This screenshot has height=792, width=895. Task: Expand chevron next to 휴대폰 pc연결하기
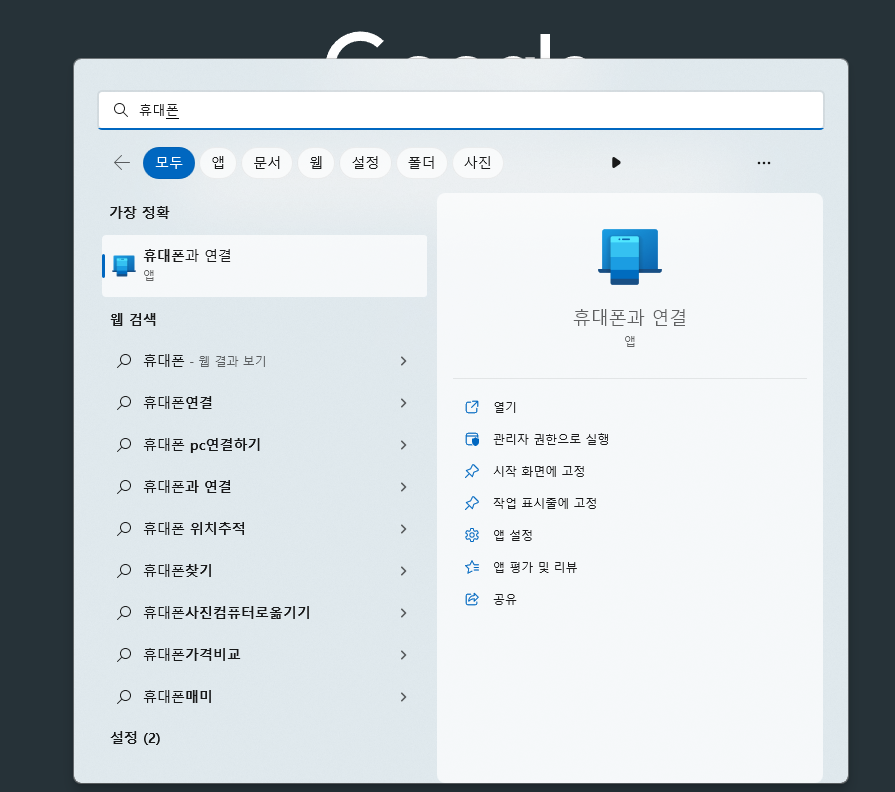pos(404,445)
